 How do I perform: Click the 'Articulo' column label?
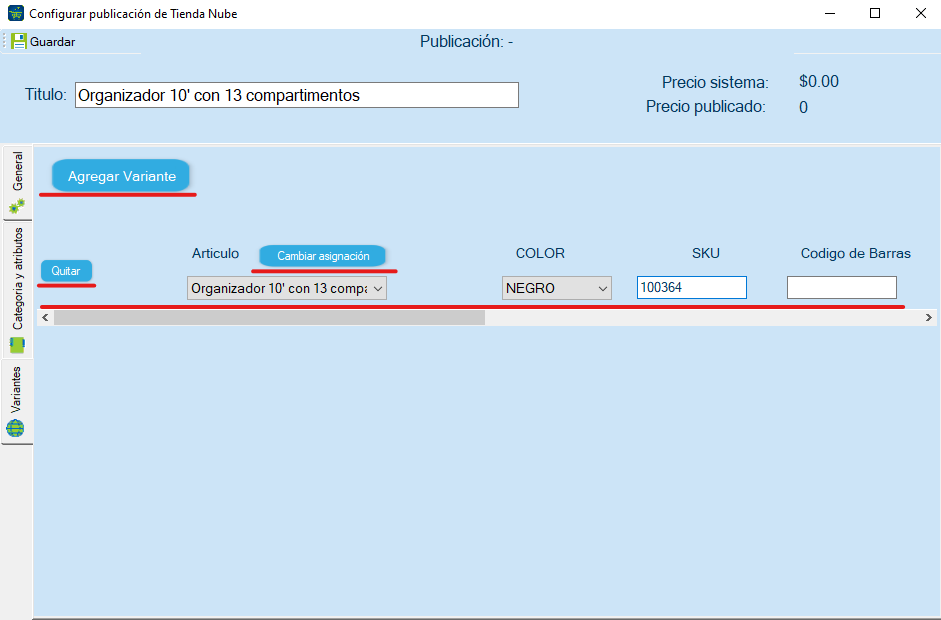(215, 253)
